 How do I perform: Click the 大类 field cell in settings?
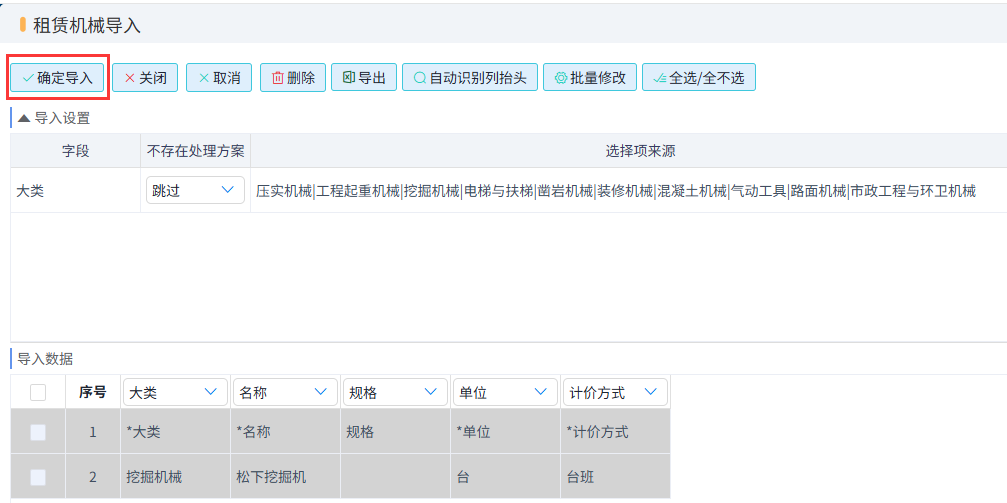point(75,190)
